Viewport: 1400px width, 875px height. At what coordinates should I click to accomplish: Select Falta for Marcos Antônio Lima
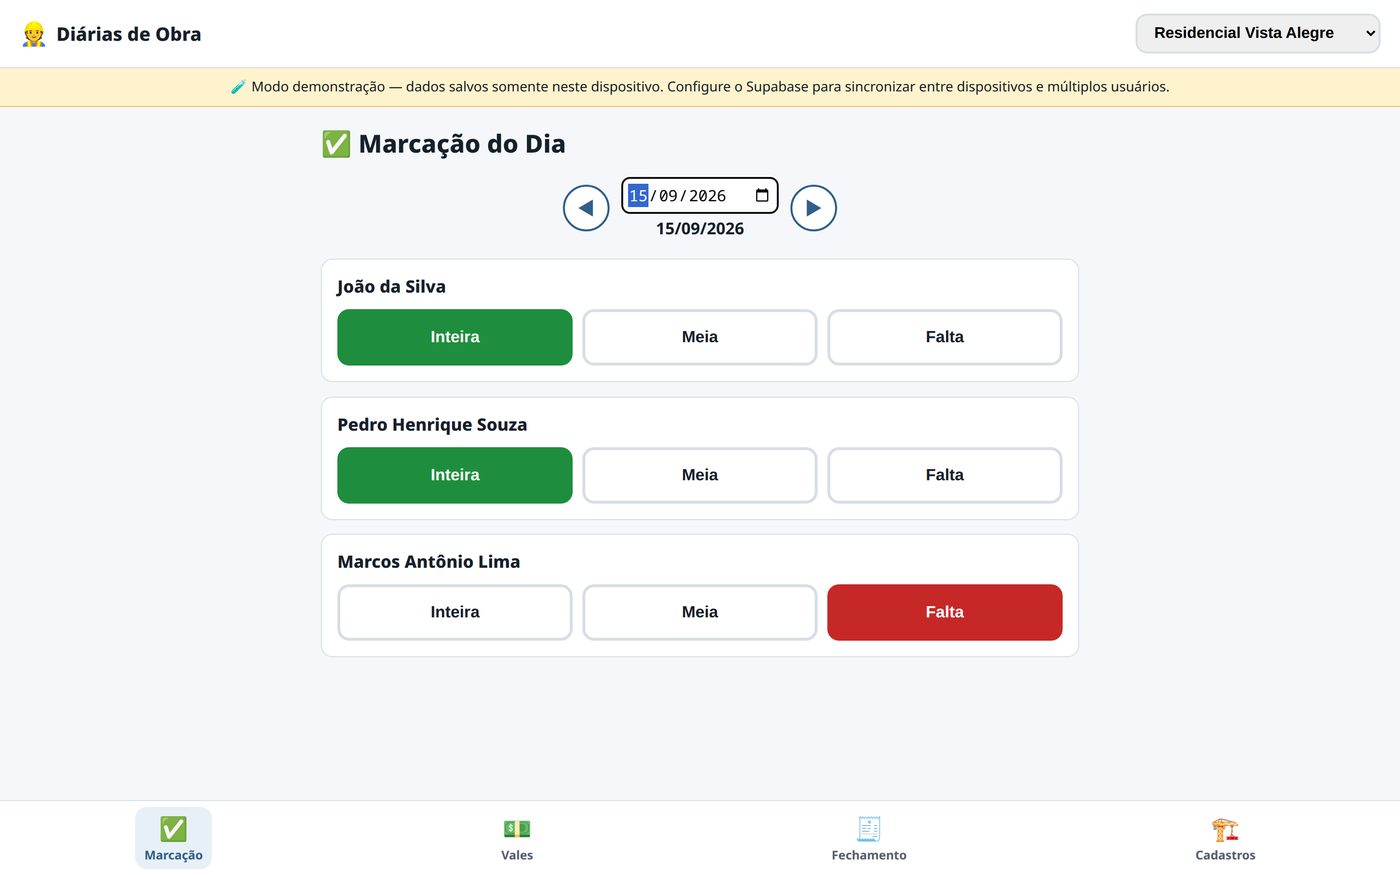pos(945,612)
